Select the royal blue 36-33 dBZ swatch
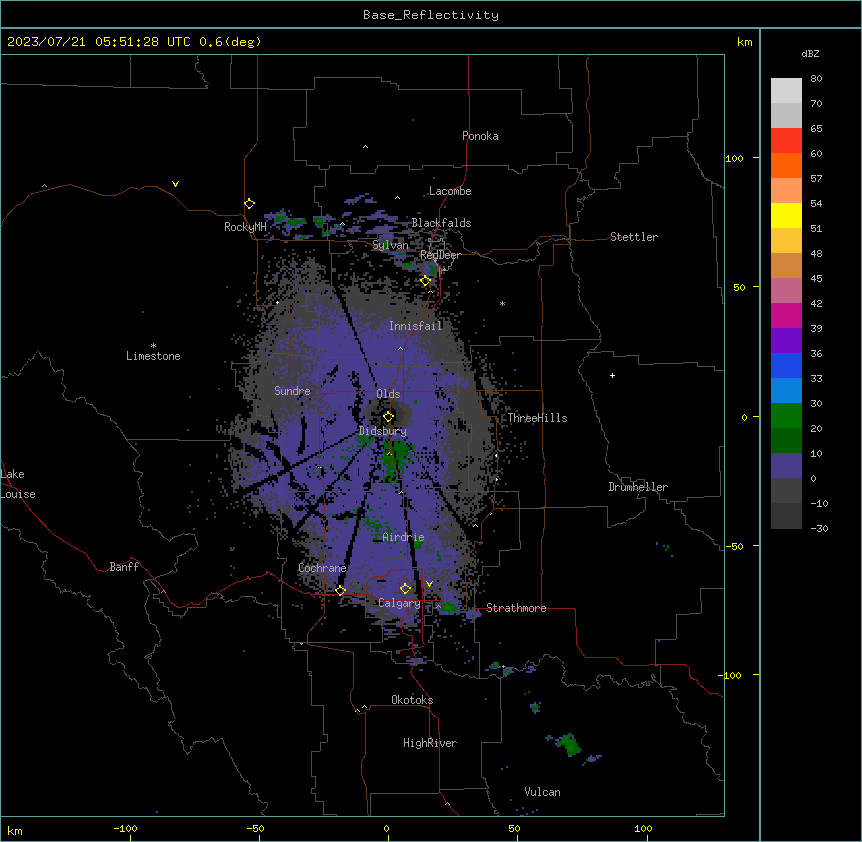Screen dimensions: 862x842 [786, 365]
